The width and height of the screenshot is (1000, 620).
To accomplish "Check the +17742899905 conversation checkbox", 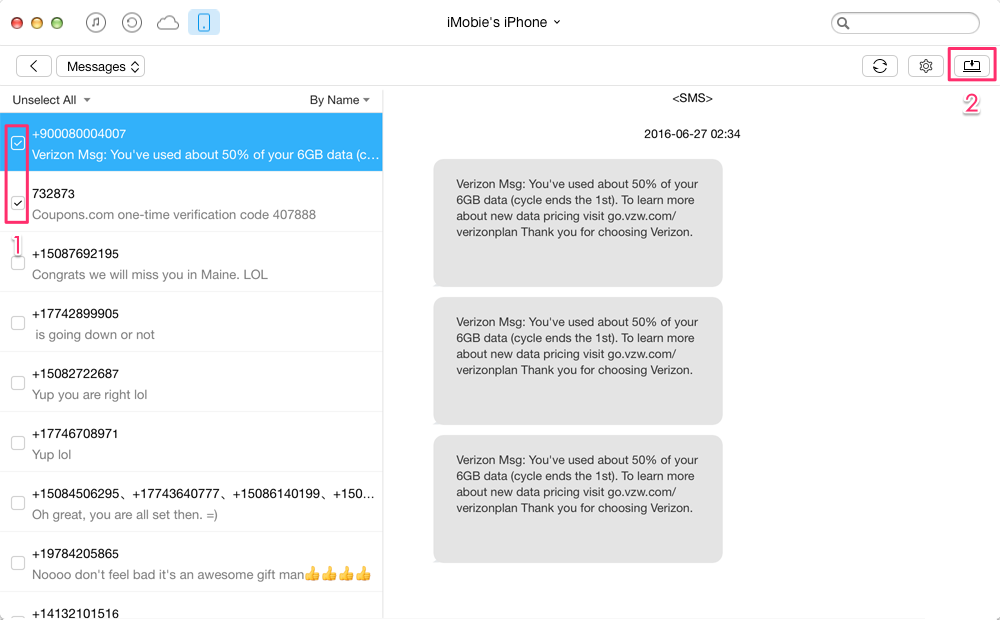I will pos(18,323).
